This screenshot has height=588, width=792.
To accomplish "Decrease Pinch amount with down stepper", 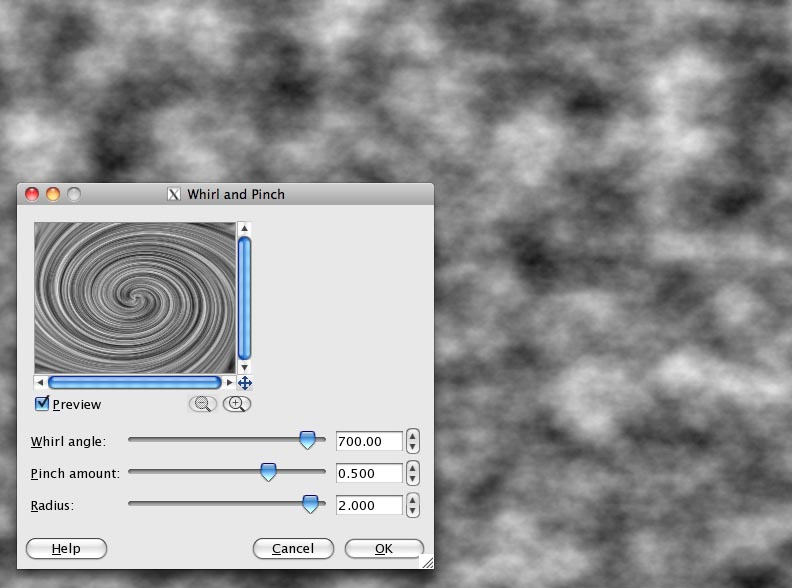I will tap(413, 479).
